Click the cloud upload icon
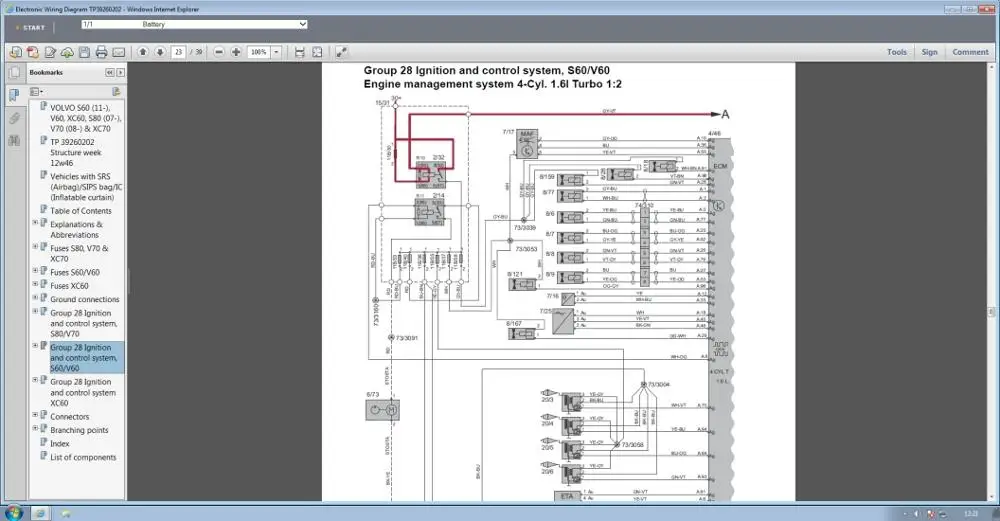Screen dimensions: 1000x521 coord(67,52)
